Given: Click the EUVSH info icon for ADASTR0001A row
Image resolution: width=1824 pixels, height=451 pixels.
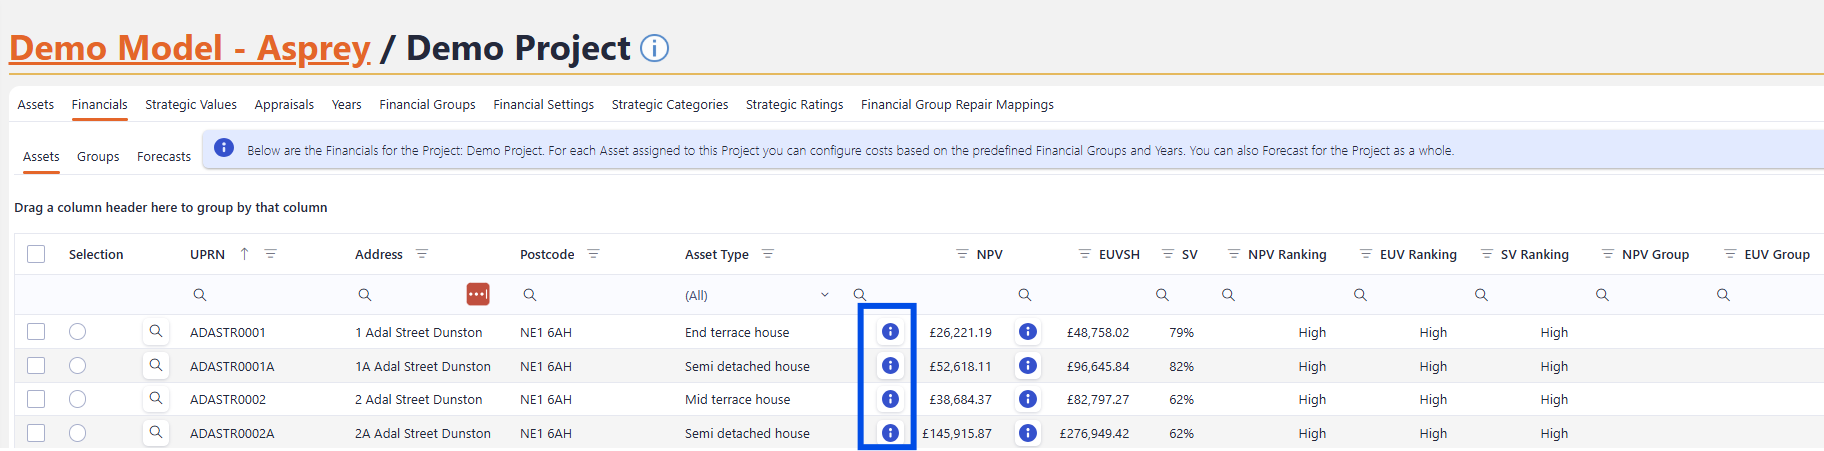Looking at the screenshot, I should coord(1027,366).
